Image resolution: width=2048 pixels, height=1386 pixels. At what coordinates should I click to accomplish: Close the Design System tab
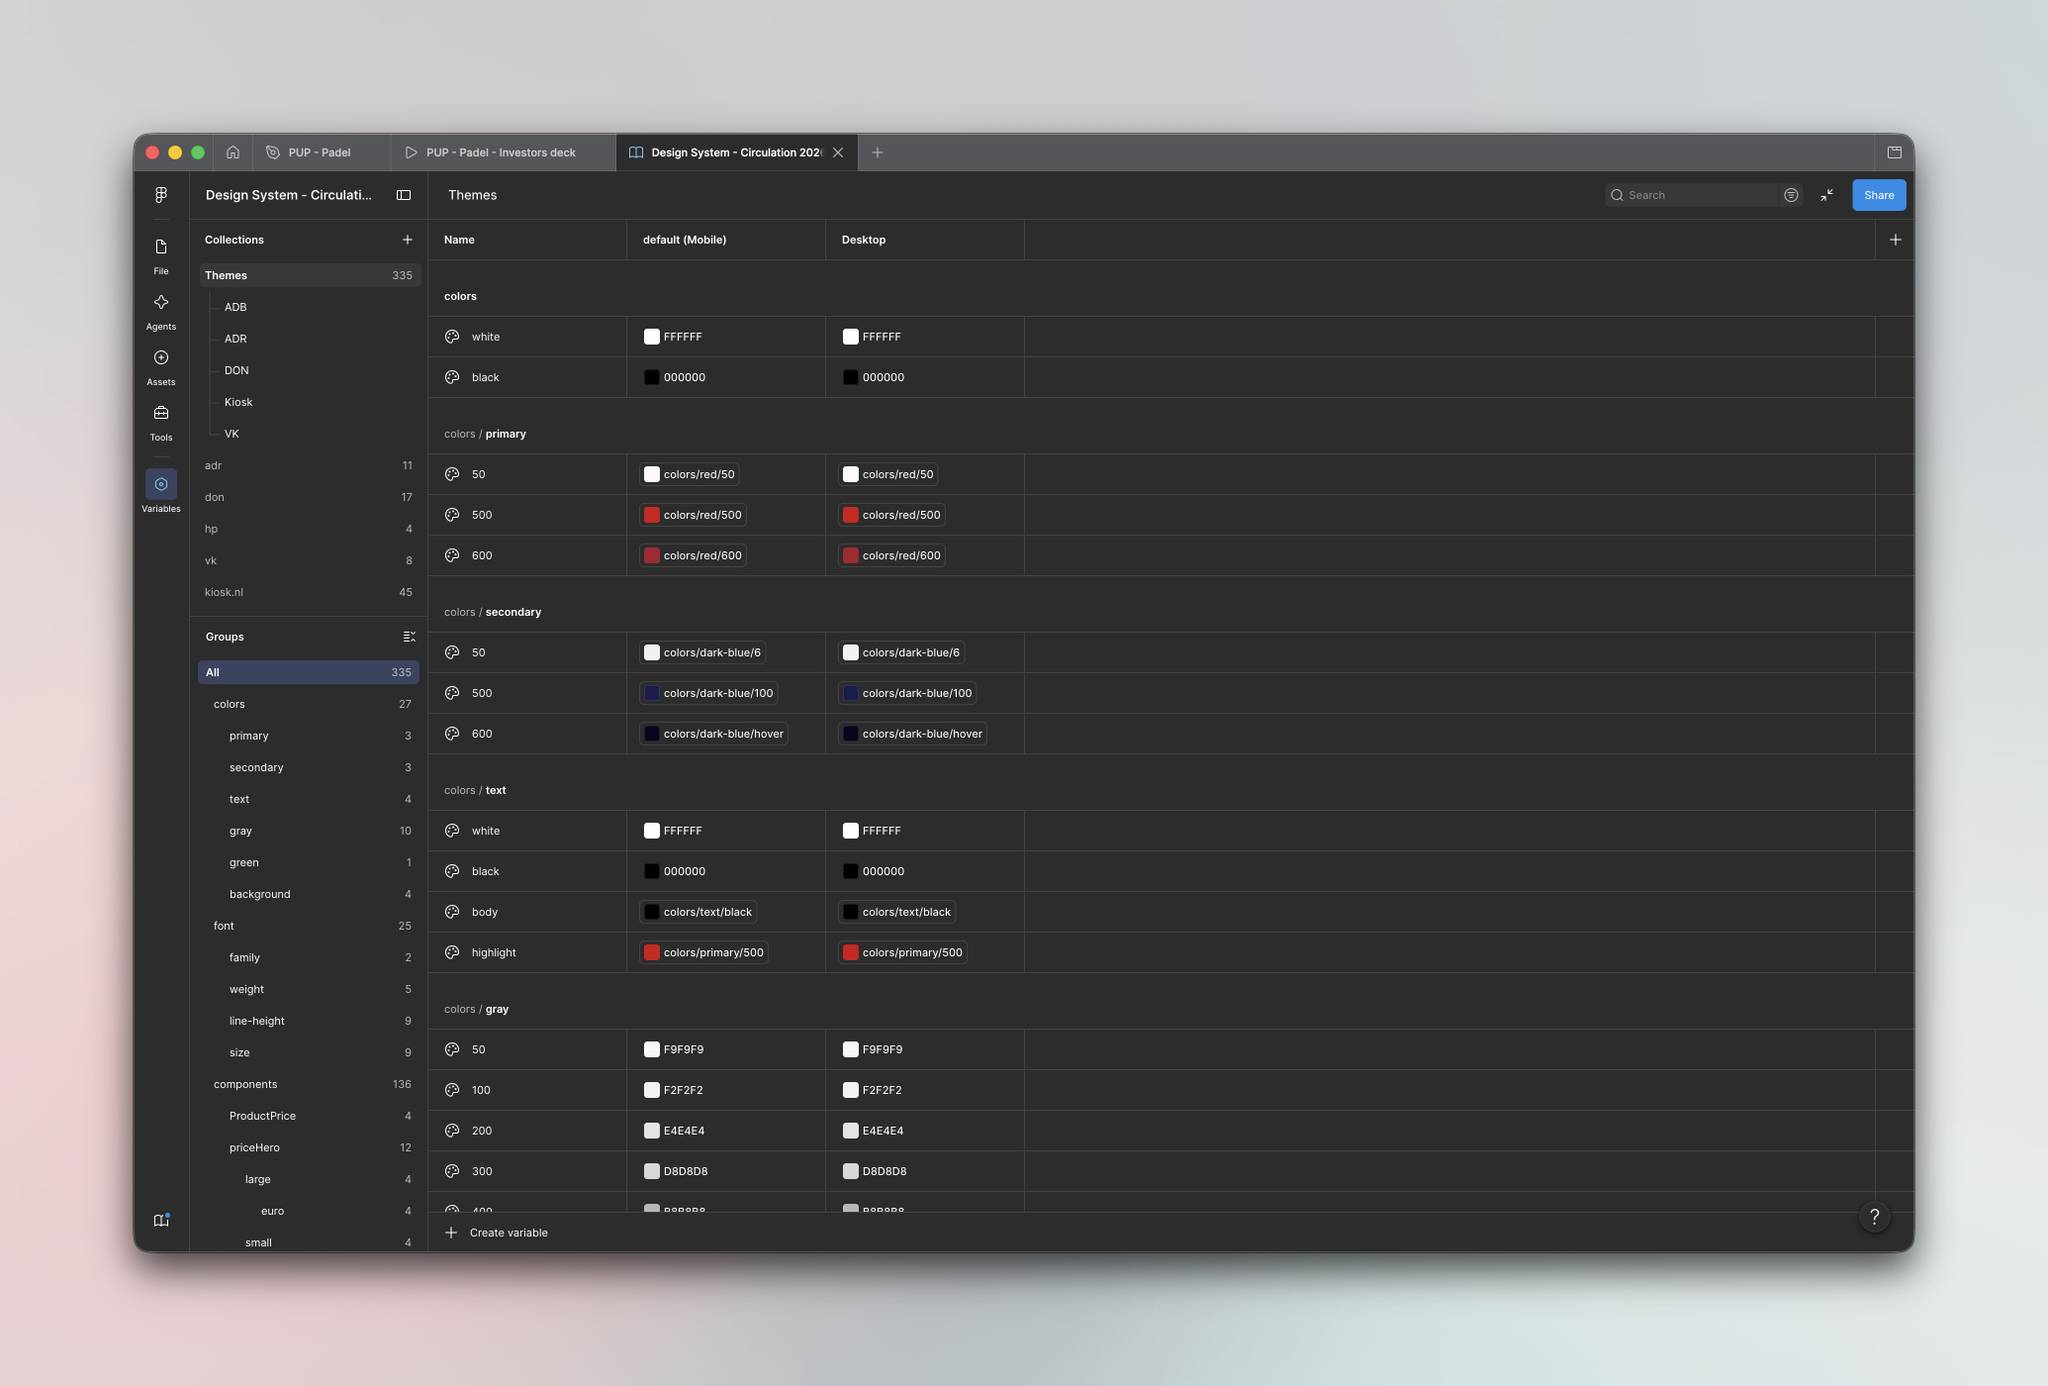point(838,152)
